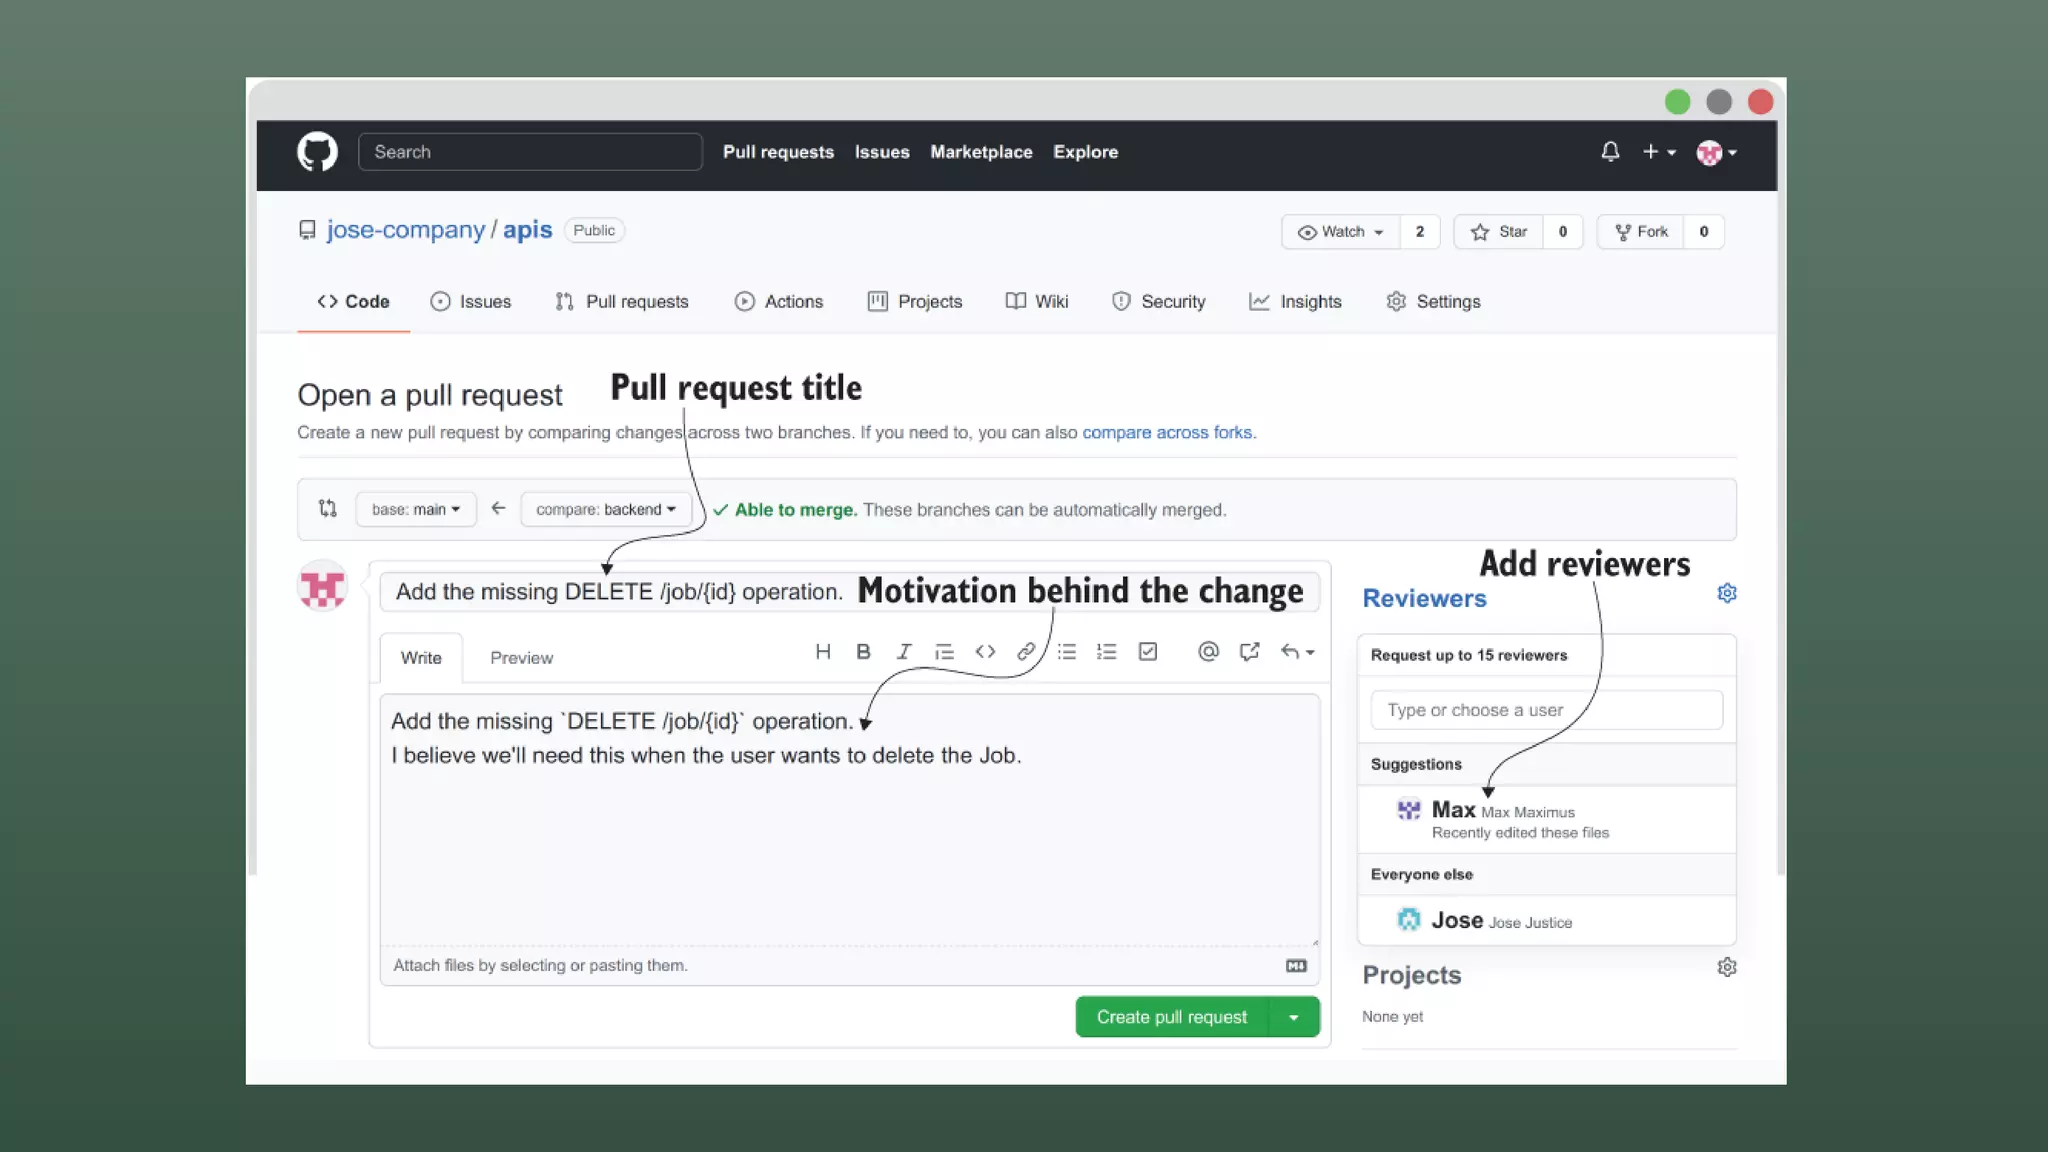This screenshot has height=1152, width=2048.
Task: Star the apis repository
Action: (1499, 232)
